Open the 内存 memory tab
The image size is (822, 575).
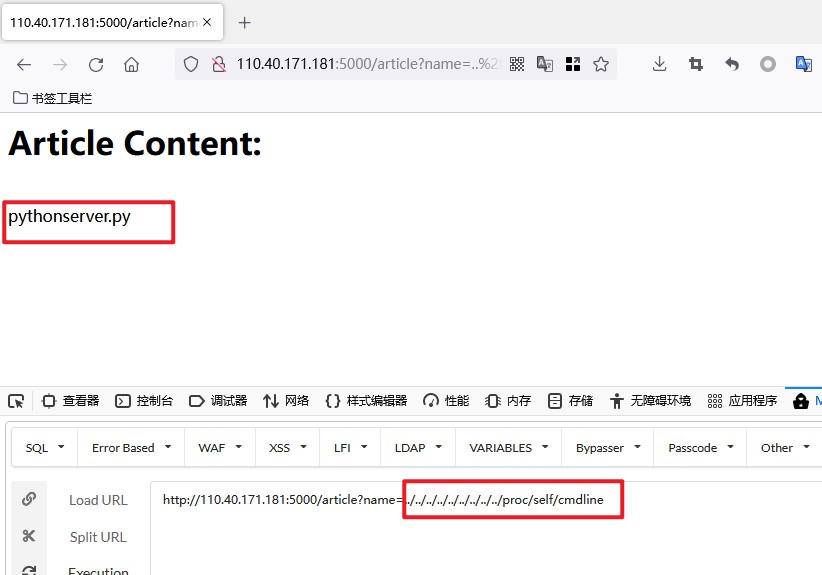pos(508,401)
